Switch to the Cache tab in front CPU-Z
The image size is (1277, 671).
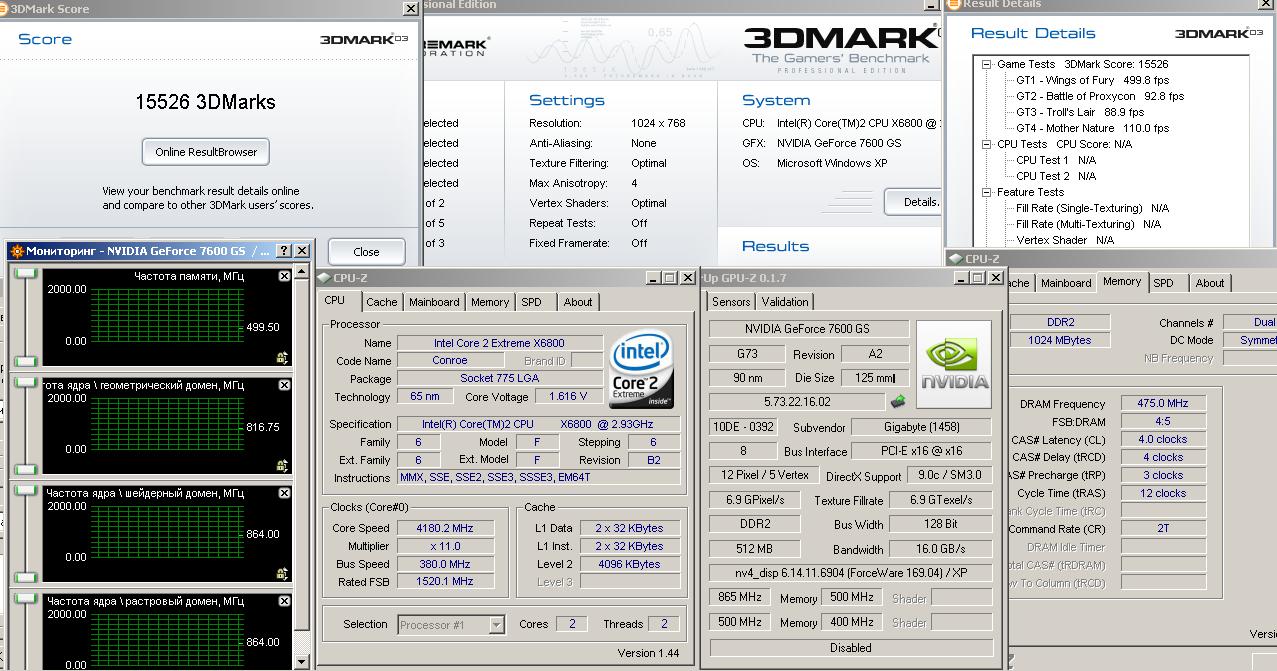(381, 302)
